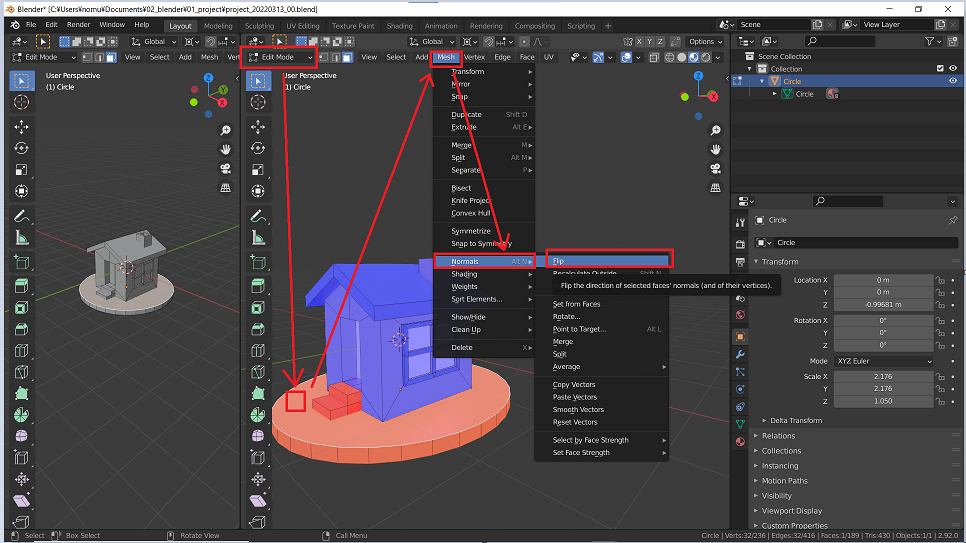Select the Scale tool in left viewport toolbar
Screen dimensions: 966x543
[x=22, y=170]
